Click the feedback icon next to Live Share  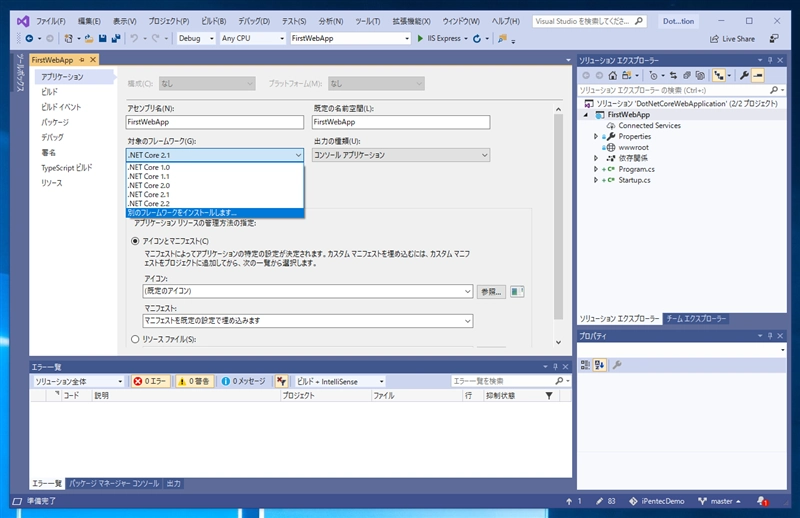pos(774,39)
